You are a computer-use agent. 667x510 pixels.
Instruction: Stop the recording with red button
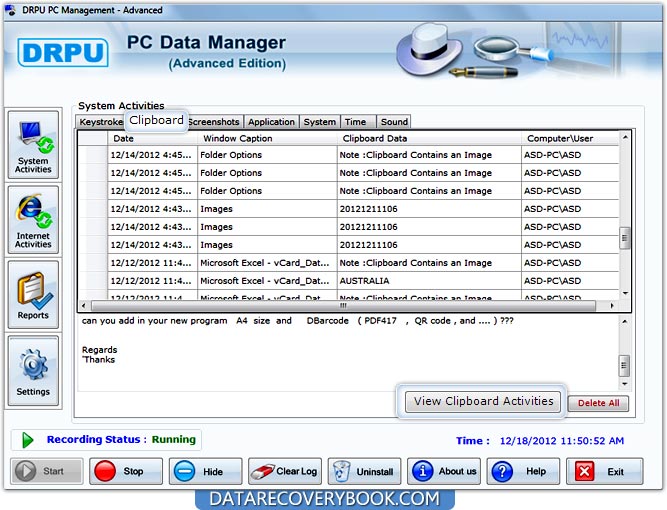pyautogui.click(x=126, y=471)
